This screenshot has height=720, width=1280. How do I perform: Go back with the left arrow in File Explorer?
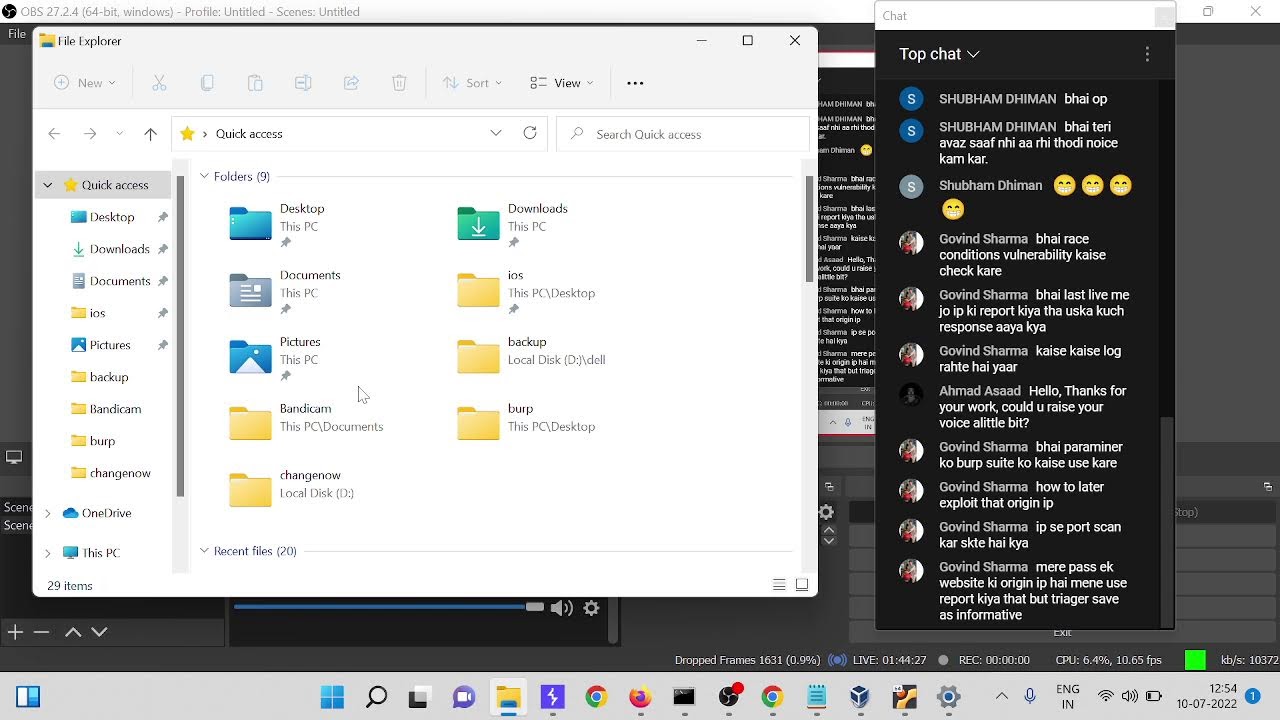click(x=54, y=134)
